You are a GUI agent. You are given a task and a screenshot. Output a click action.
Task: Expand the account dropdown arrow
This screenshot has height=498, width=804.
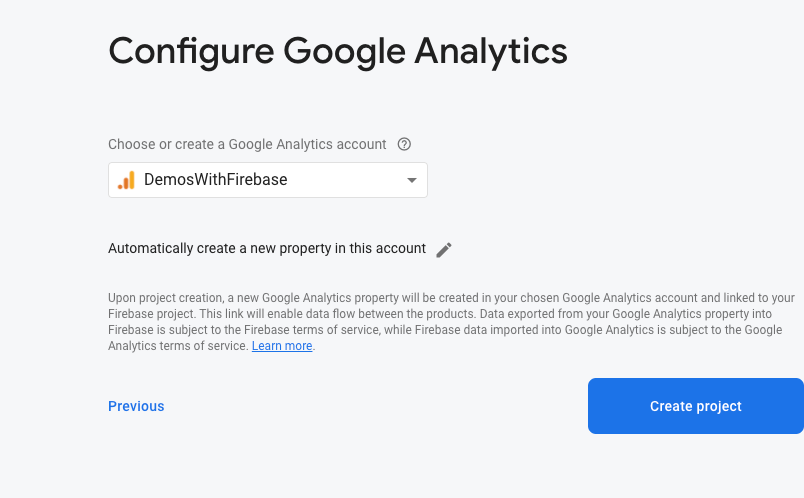tap(412, 180)
